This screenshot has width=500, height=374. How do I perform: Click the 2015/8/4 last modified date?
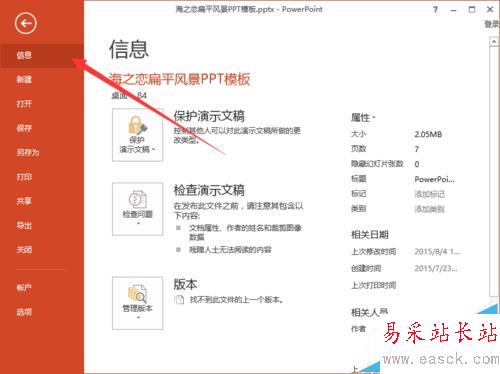point(437,252)
